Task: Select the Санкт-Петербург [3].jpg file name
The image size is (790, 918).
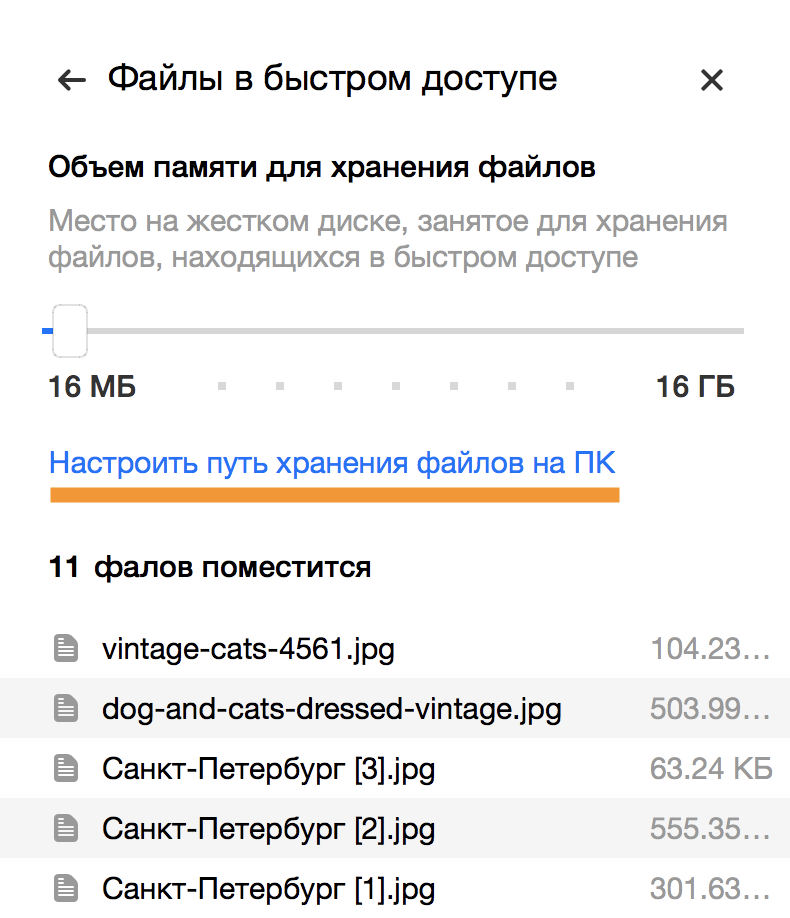Action: (268, 769)
